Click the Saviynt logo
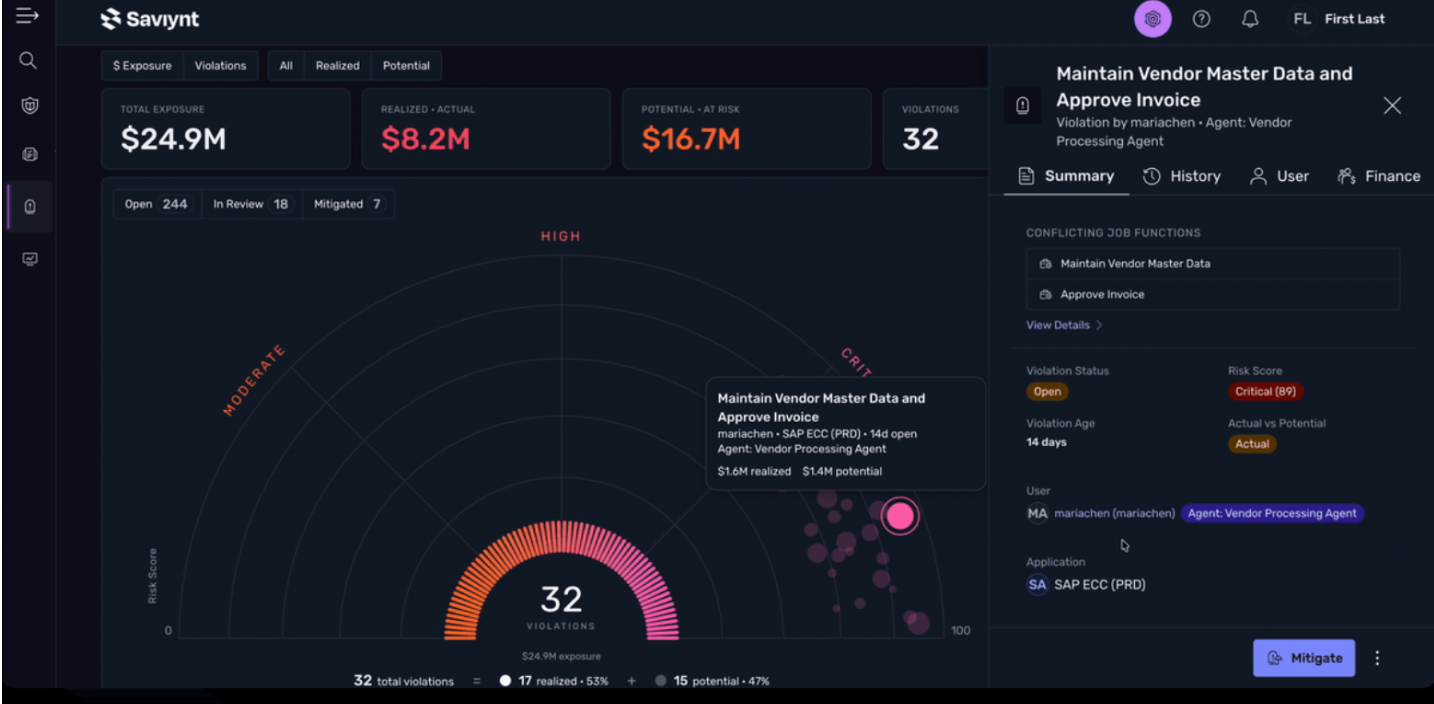 click(x=149, y=19)
